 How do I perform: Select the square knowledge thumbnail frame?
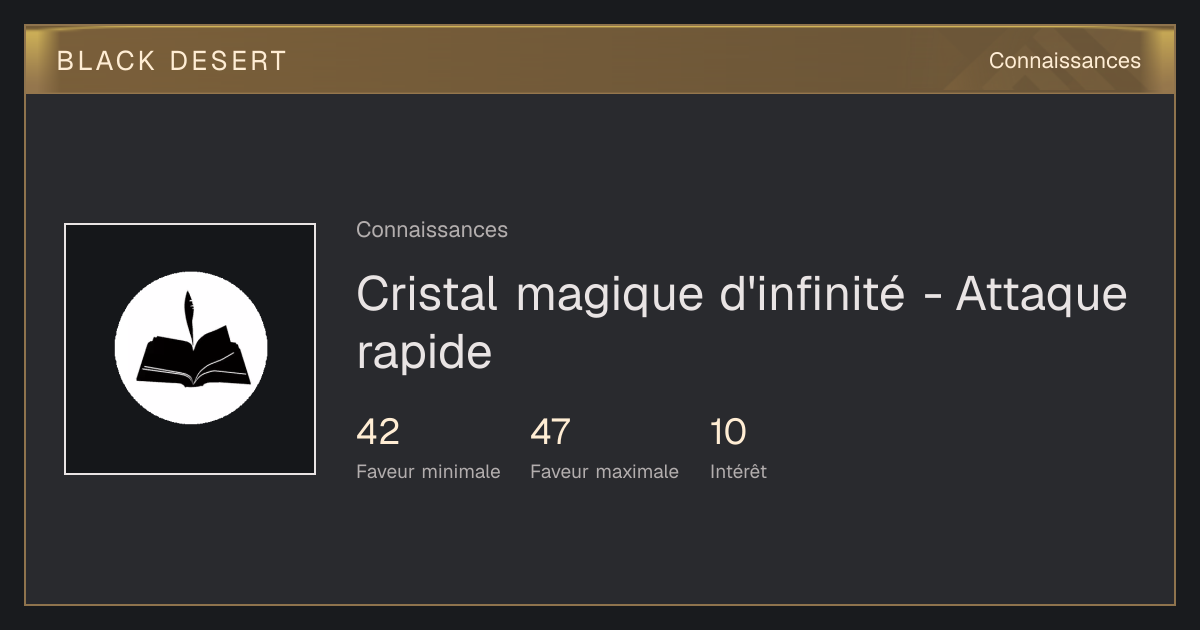click(190, 349)
